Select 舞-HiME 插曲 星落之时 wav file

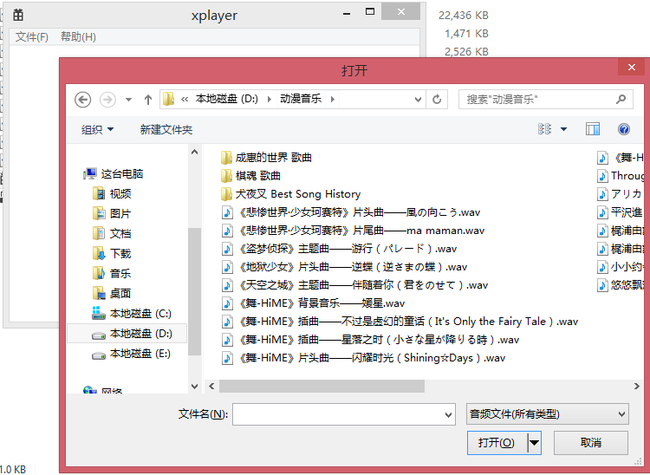[371, 340]
